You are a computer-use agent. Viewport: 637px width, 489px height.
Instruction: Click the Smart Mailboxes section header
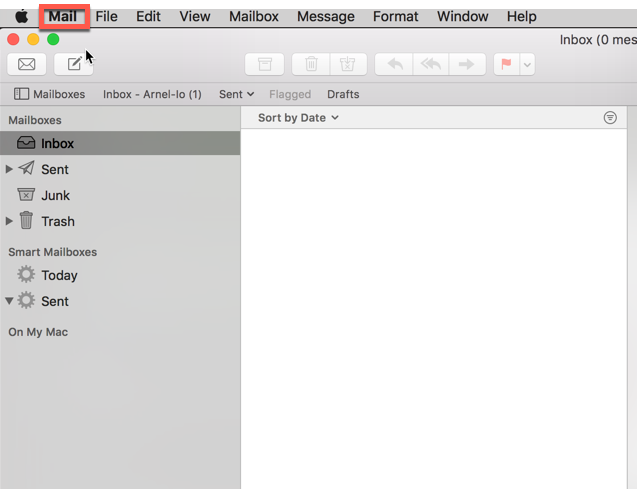coord(53,252)
